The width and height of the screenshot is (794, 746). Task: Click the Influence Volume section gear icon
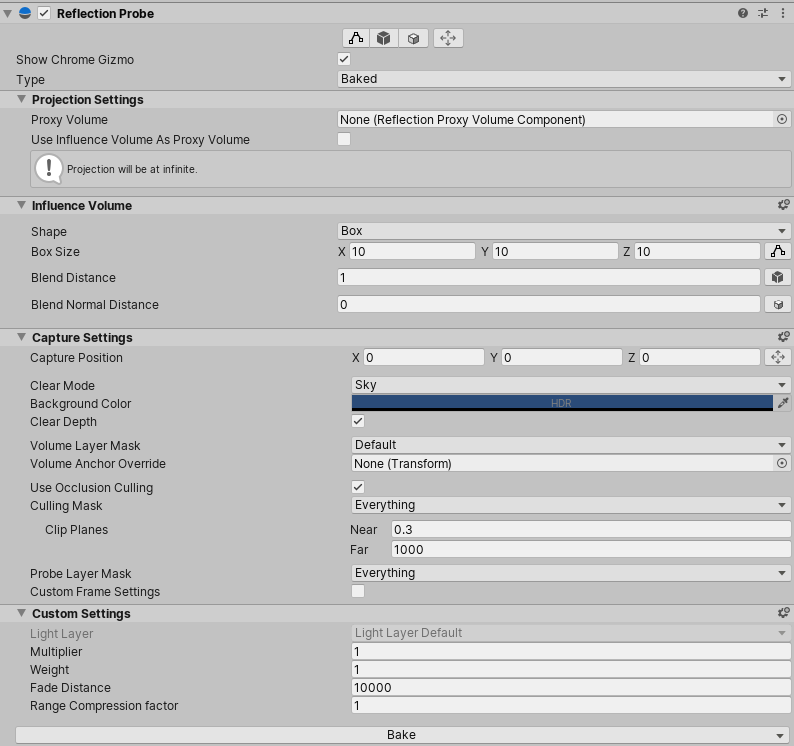tap(783, 205)
